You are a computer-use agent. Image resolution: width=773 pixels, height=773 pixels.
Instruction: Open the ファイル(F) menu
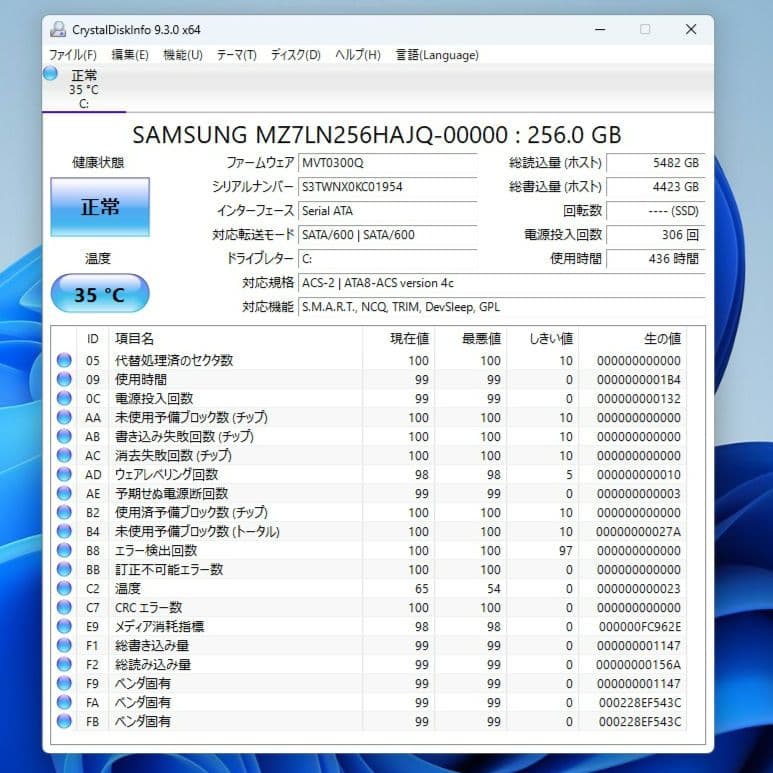72,55
